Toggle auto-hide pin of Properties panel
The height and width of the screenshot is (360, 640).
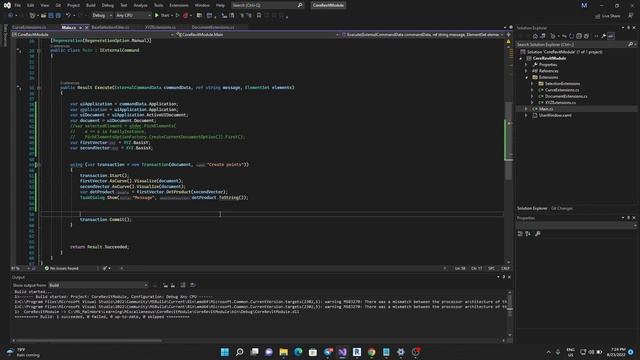click(x=629, y=218)
